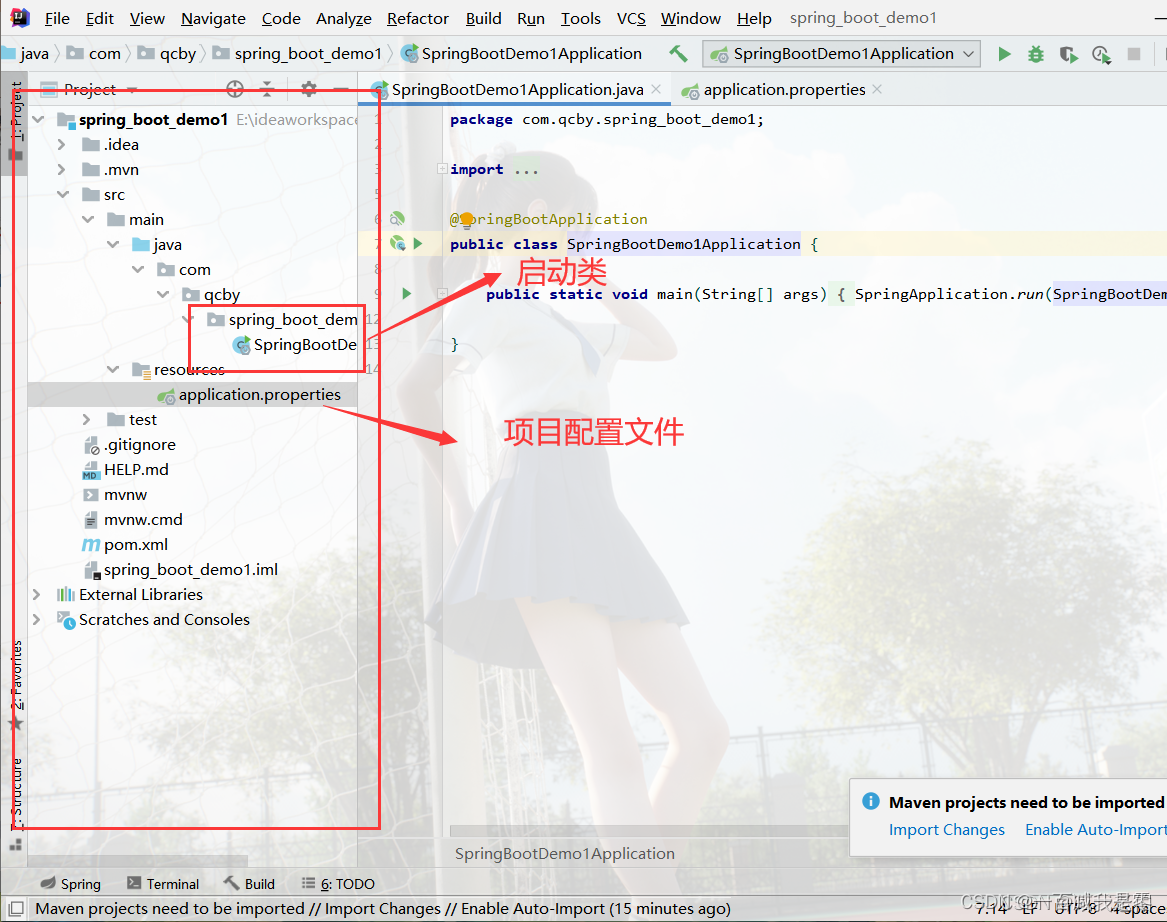This screenshot has height=922, width=1167.
Task: Expand the test folder
Action: pos(86,420)
